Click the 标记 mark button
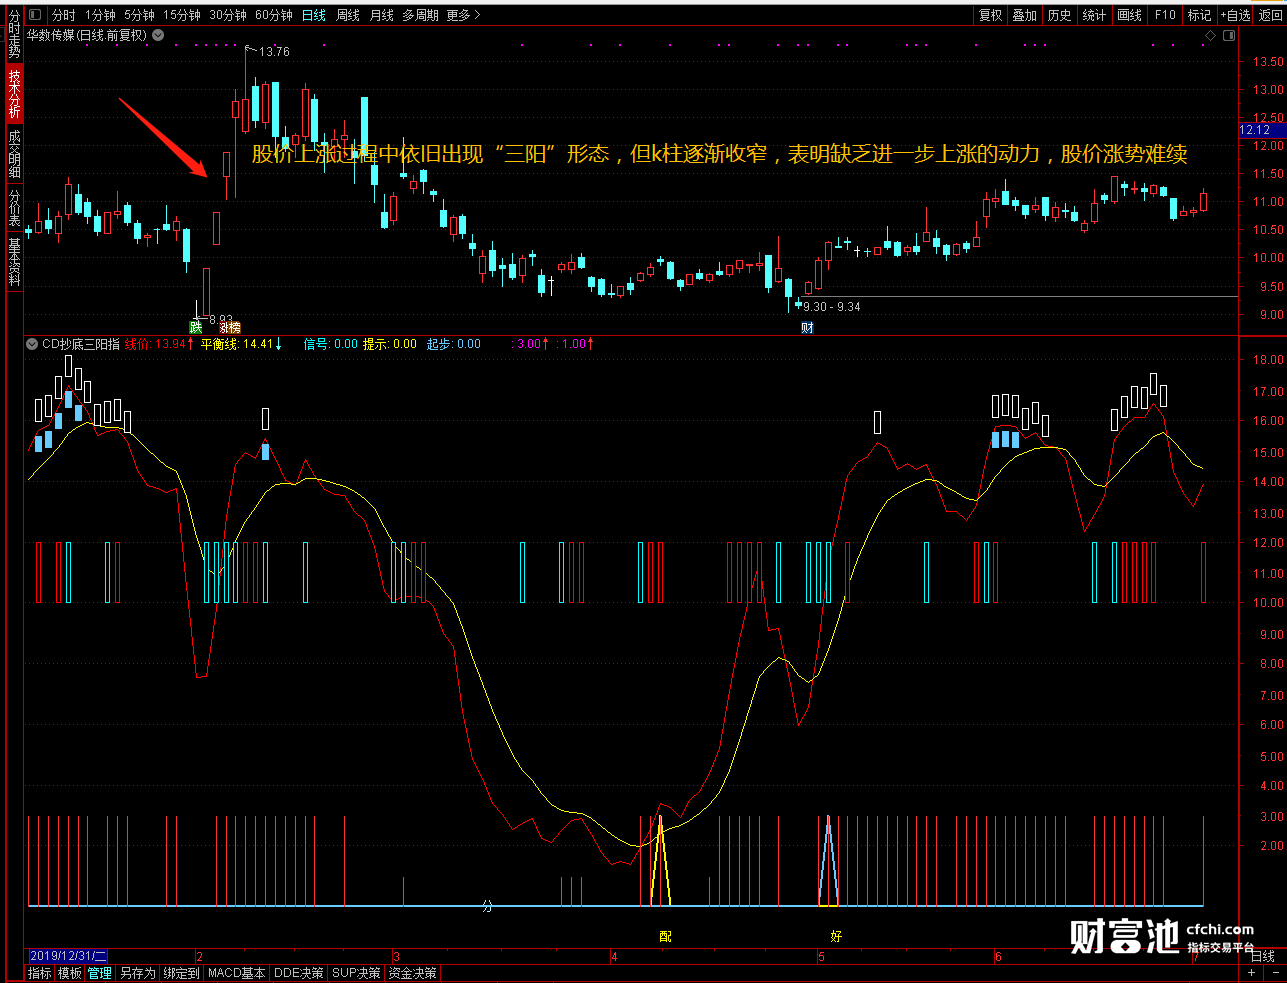Screen dimensions: 1287x983 pos(1200,15)
